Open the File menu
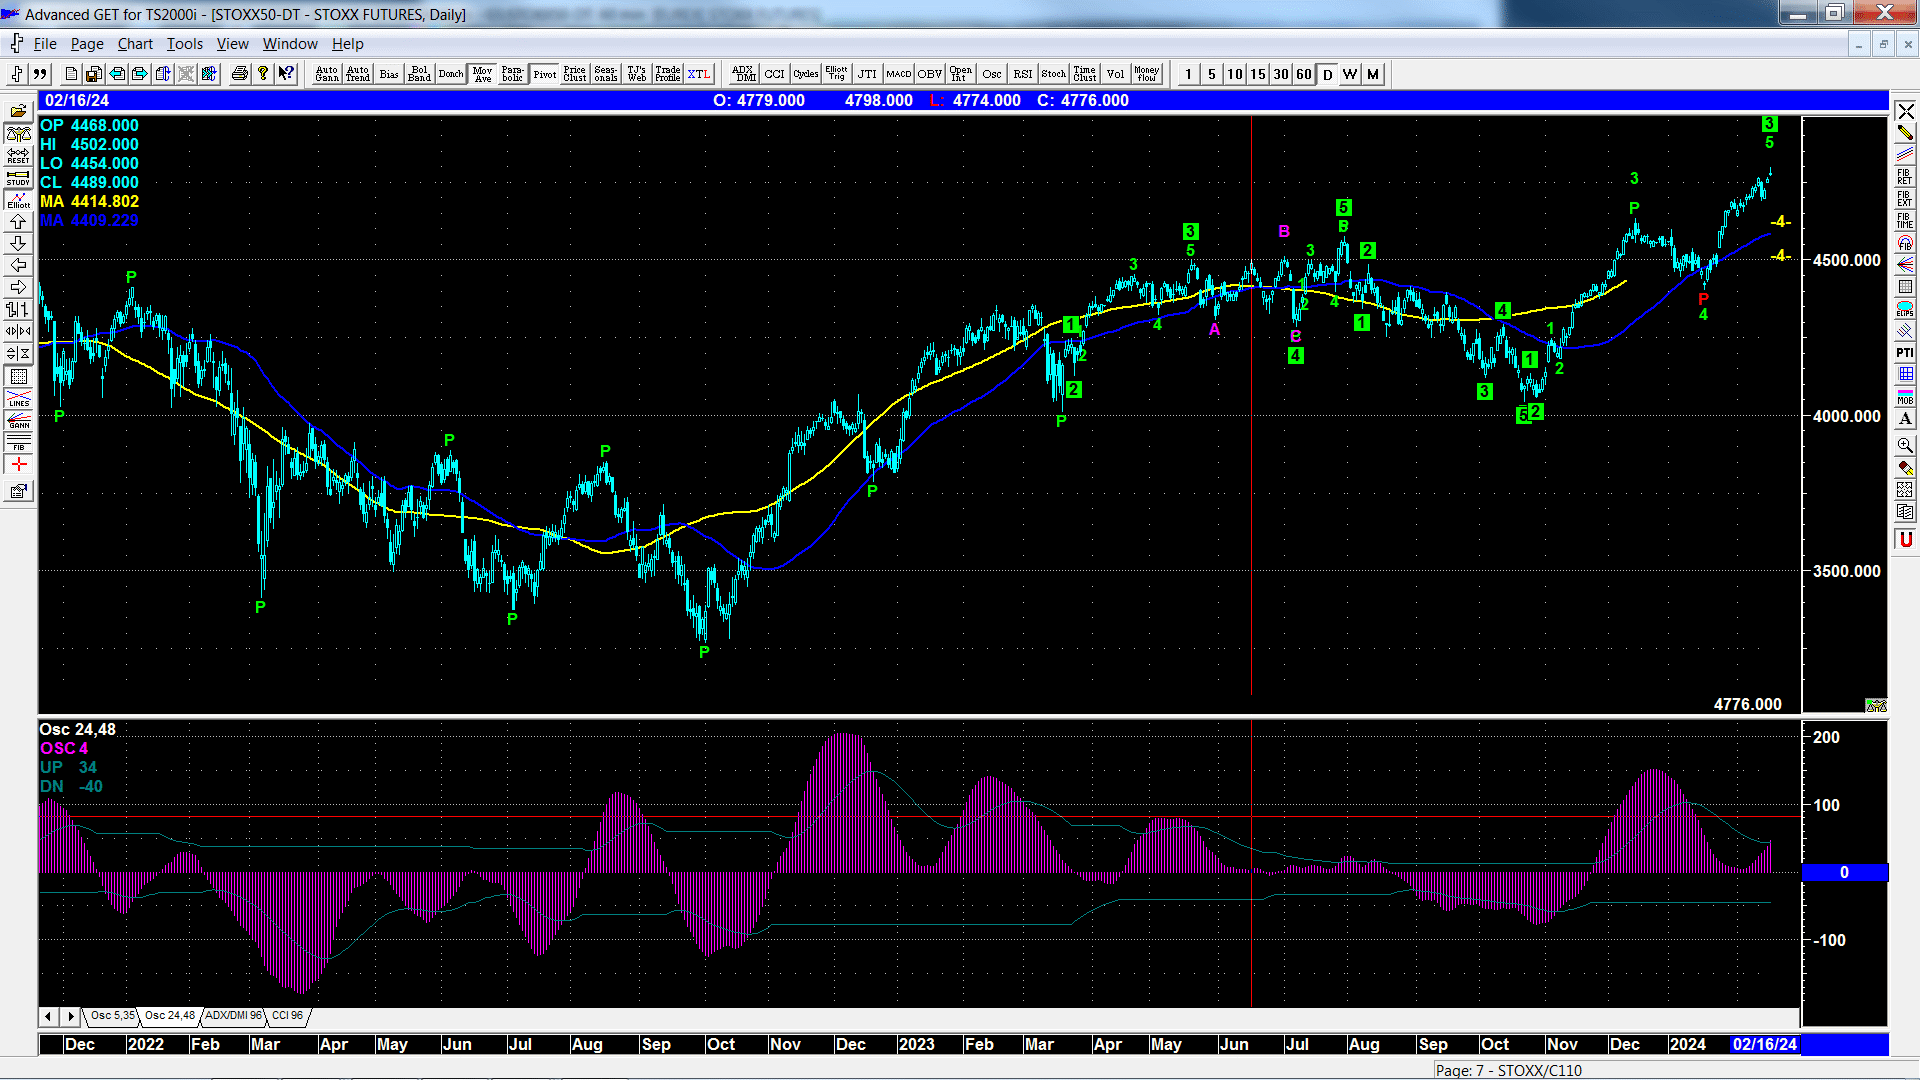 [45, 44]
